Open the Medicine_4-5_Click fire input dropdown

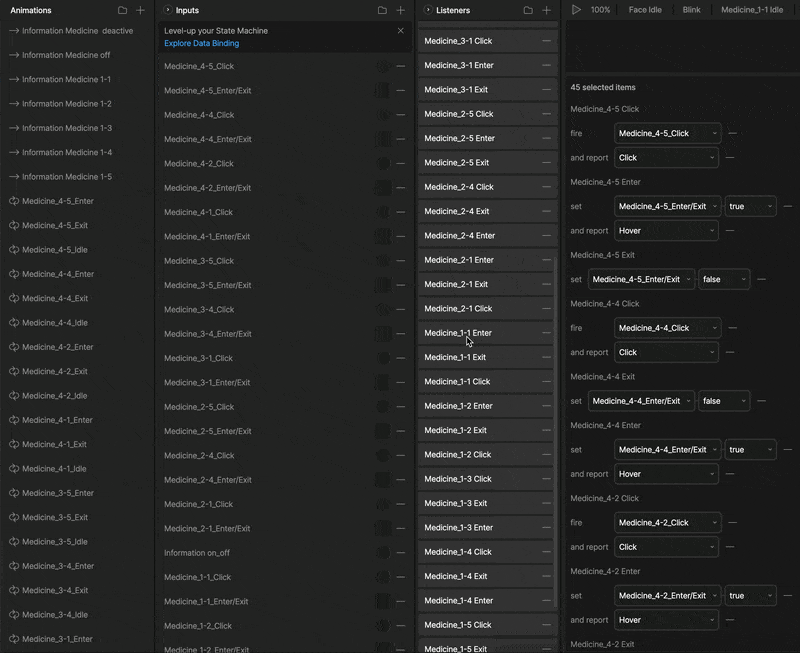coord(667,133)
